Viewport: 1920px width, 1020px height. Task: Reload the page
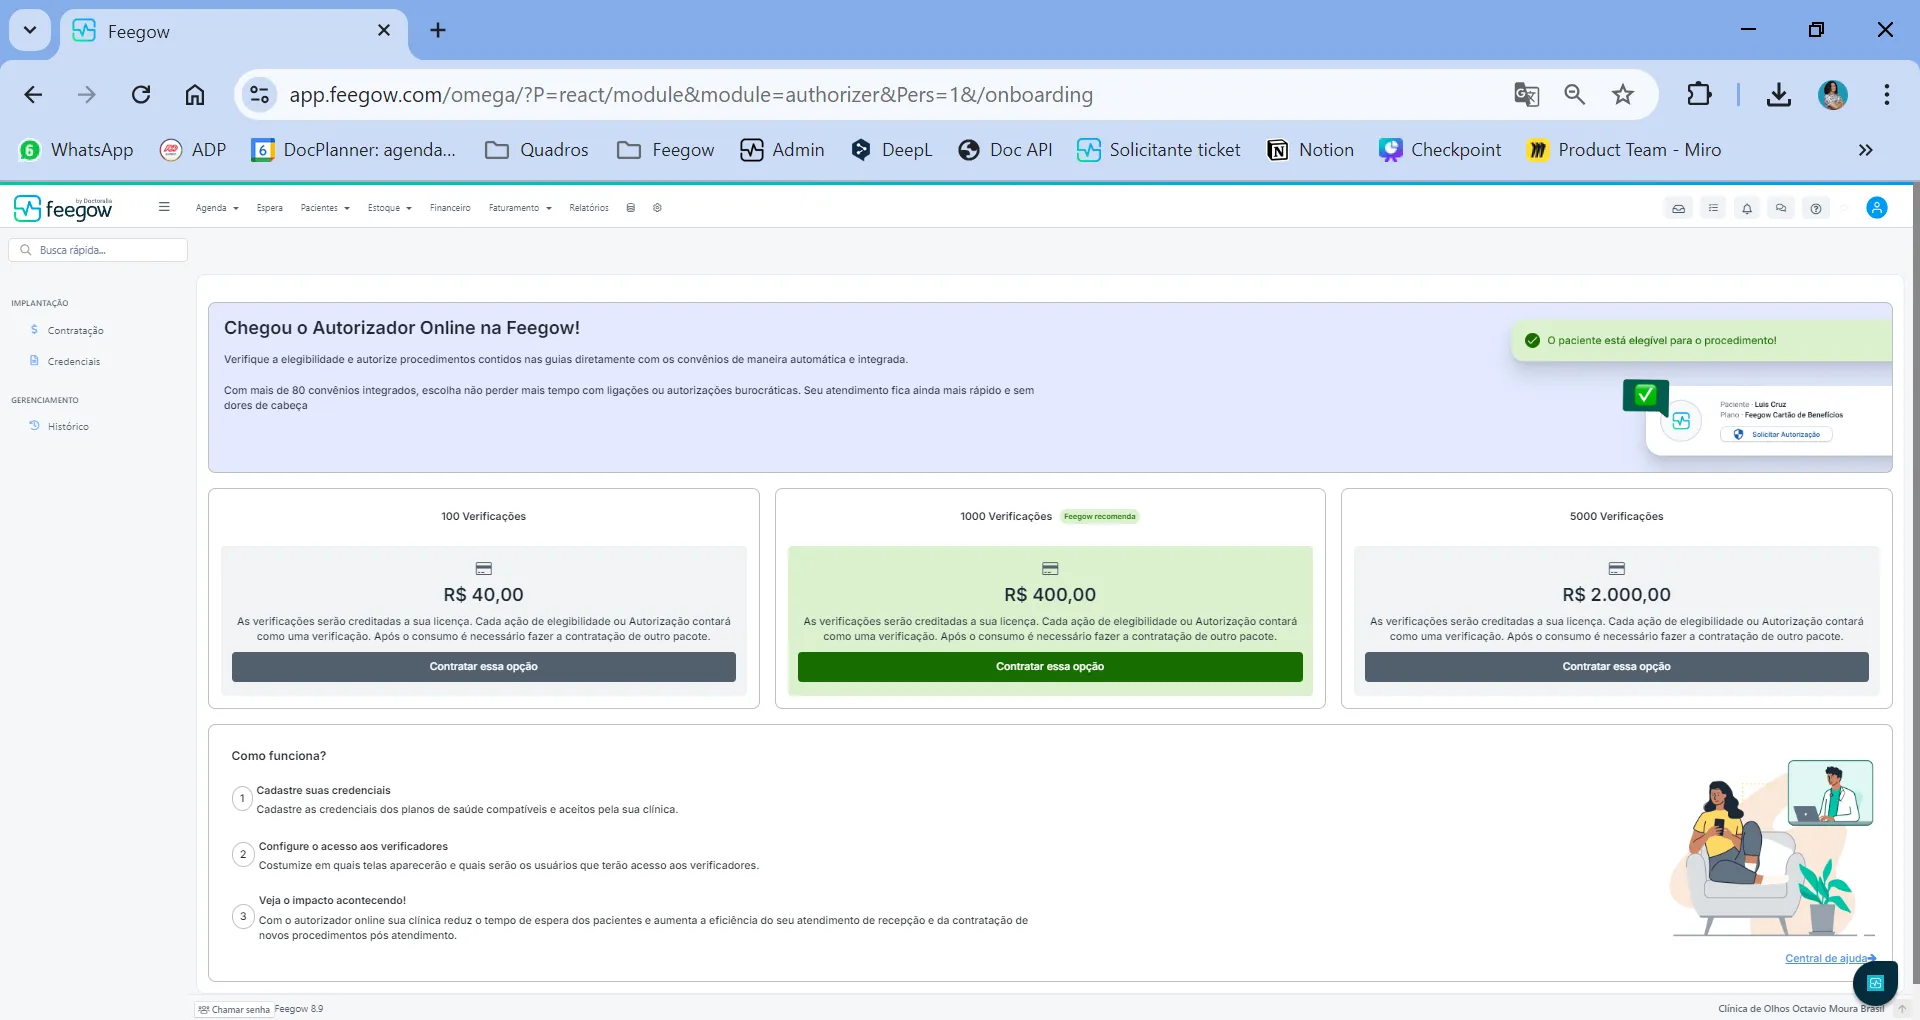click(141, 95)
